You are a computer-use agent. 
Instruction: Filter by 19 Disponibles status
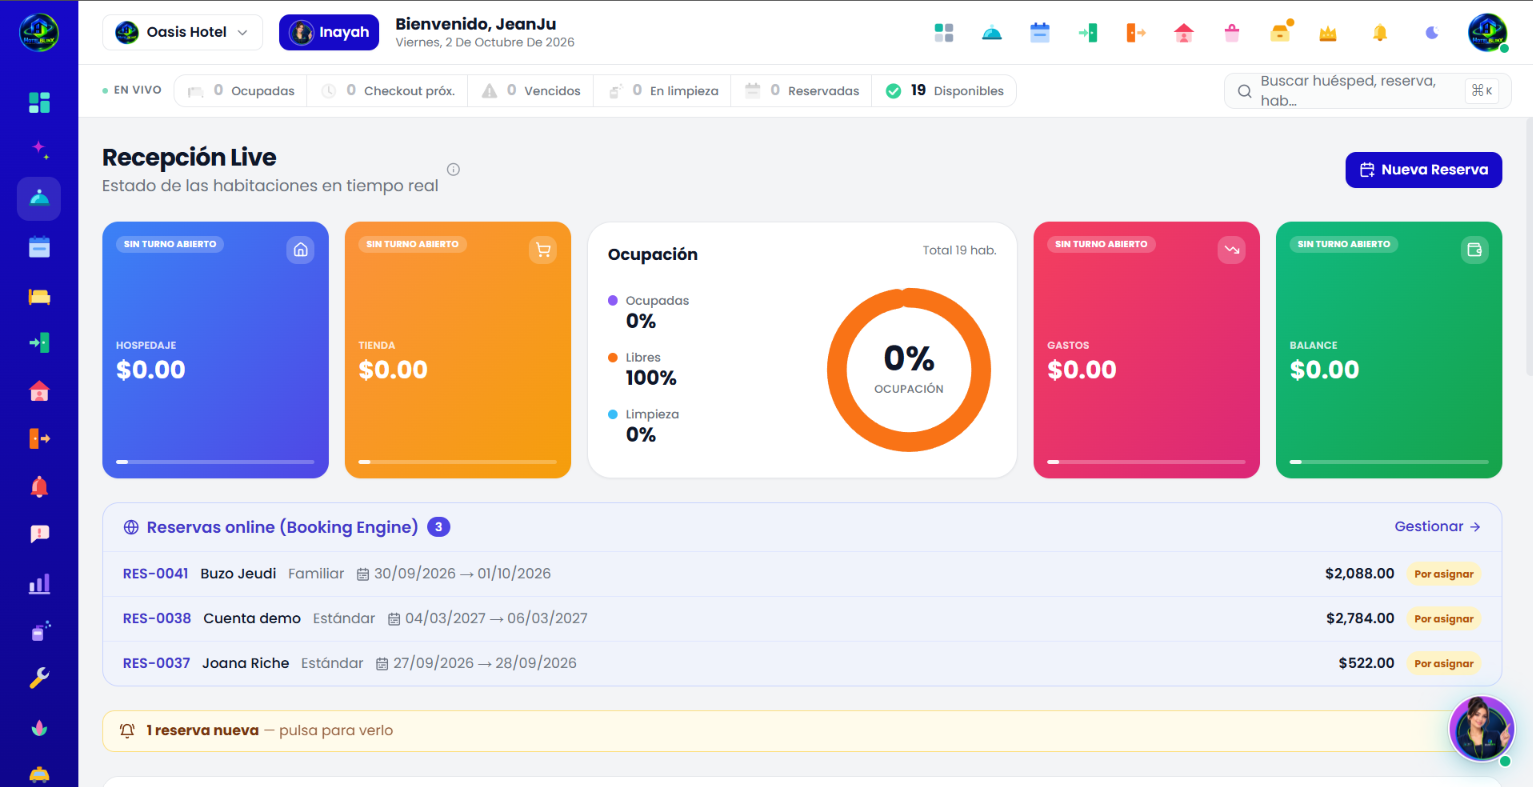click(944, 91)
